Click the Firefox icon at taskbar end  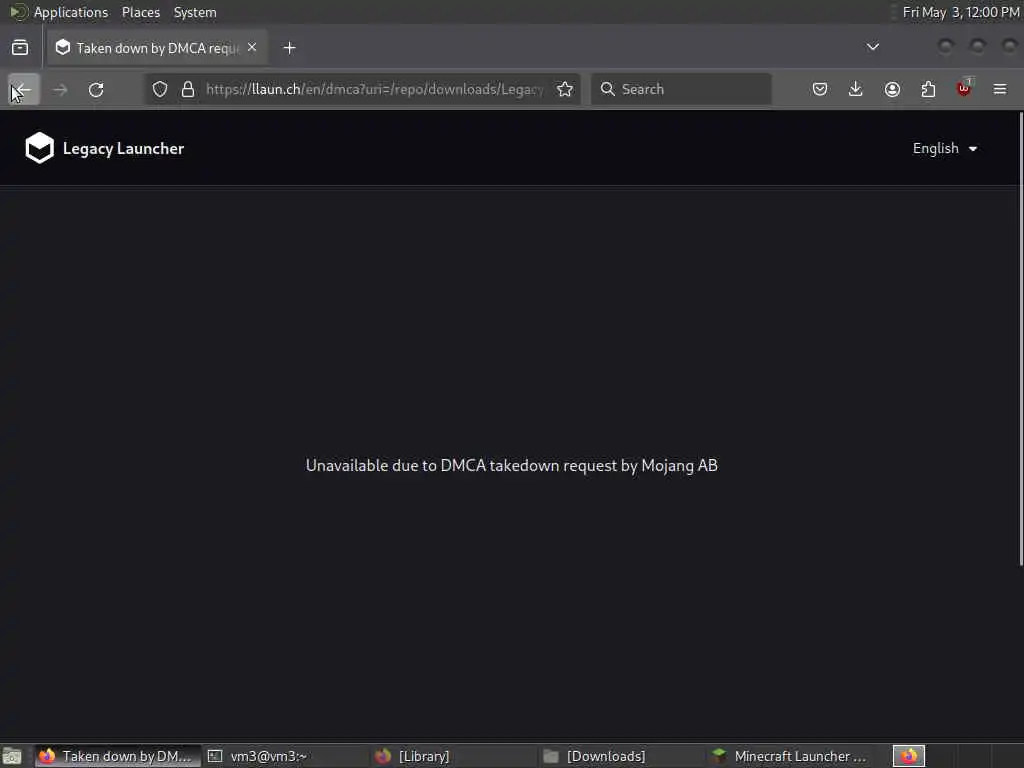click(909, 756)
